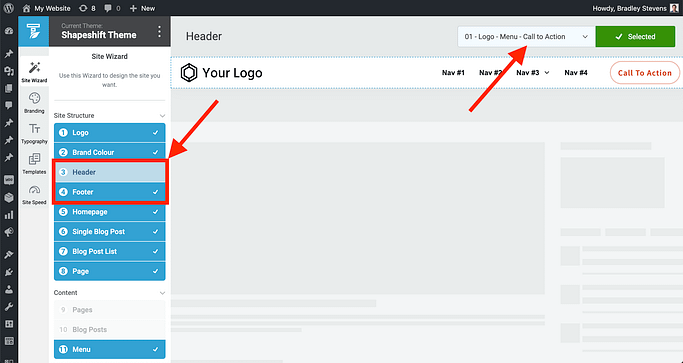Image resolution: width=683 pixels, height=363 pixels.
Task: Click the Call To Action button
Action: pyautogui.click(x=645, y=73)
